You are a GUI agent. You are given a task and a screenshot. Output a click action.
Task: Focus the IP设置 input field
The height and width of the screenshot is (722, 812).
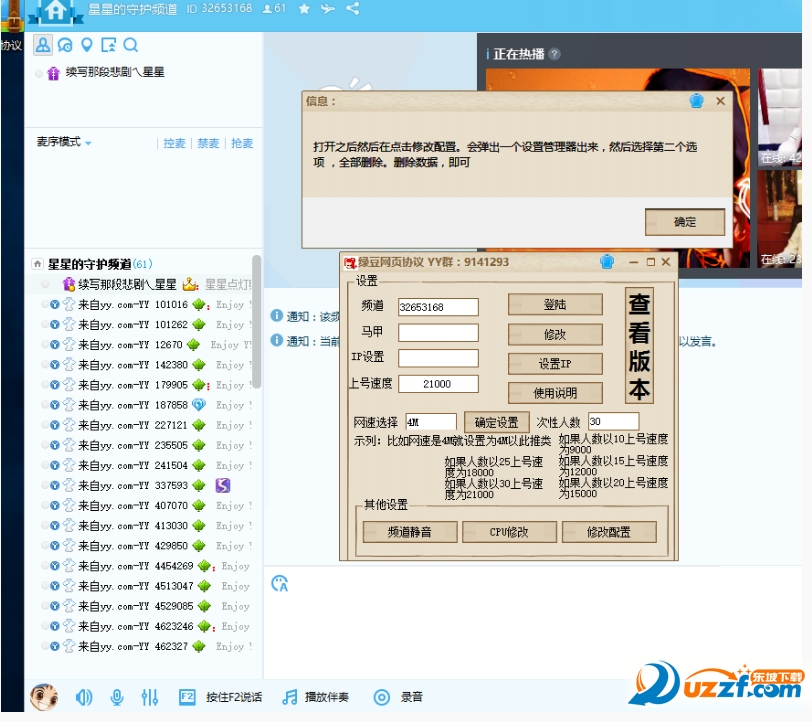[438, 358]
